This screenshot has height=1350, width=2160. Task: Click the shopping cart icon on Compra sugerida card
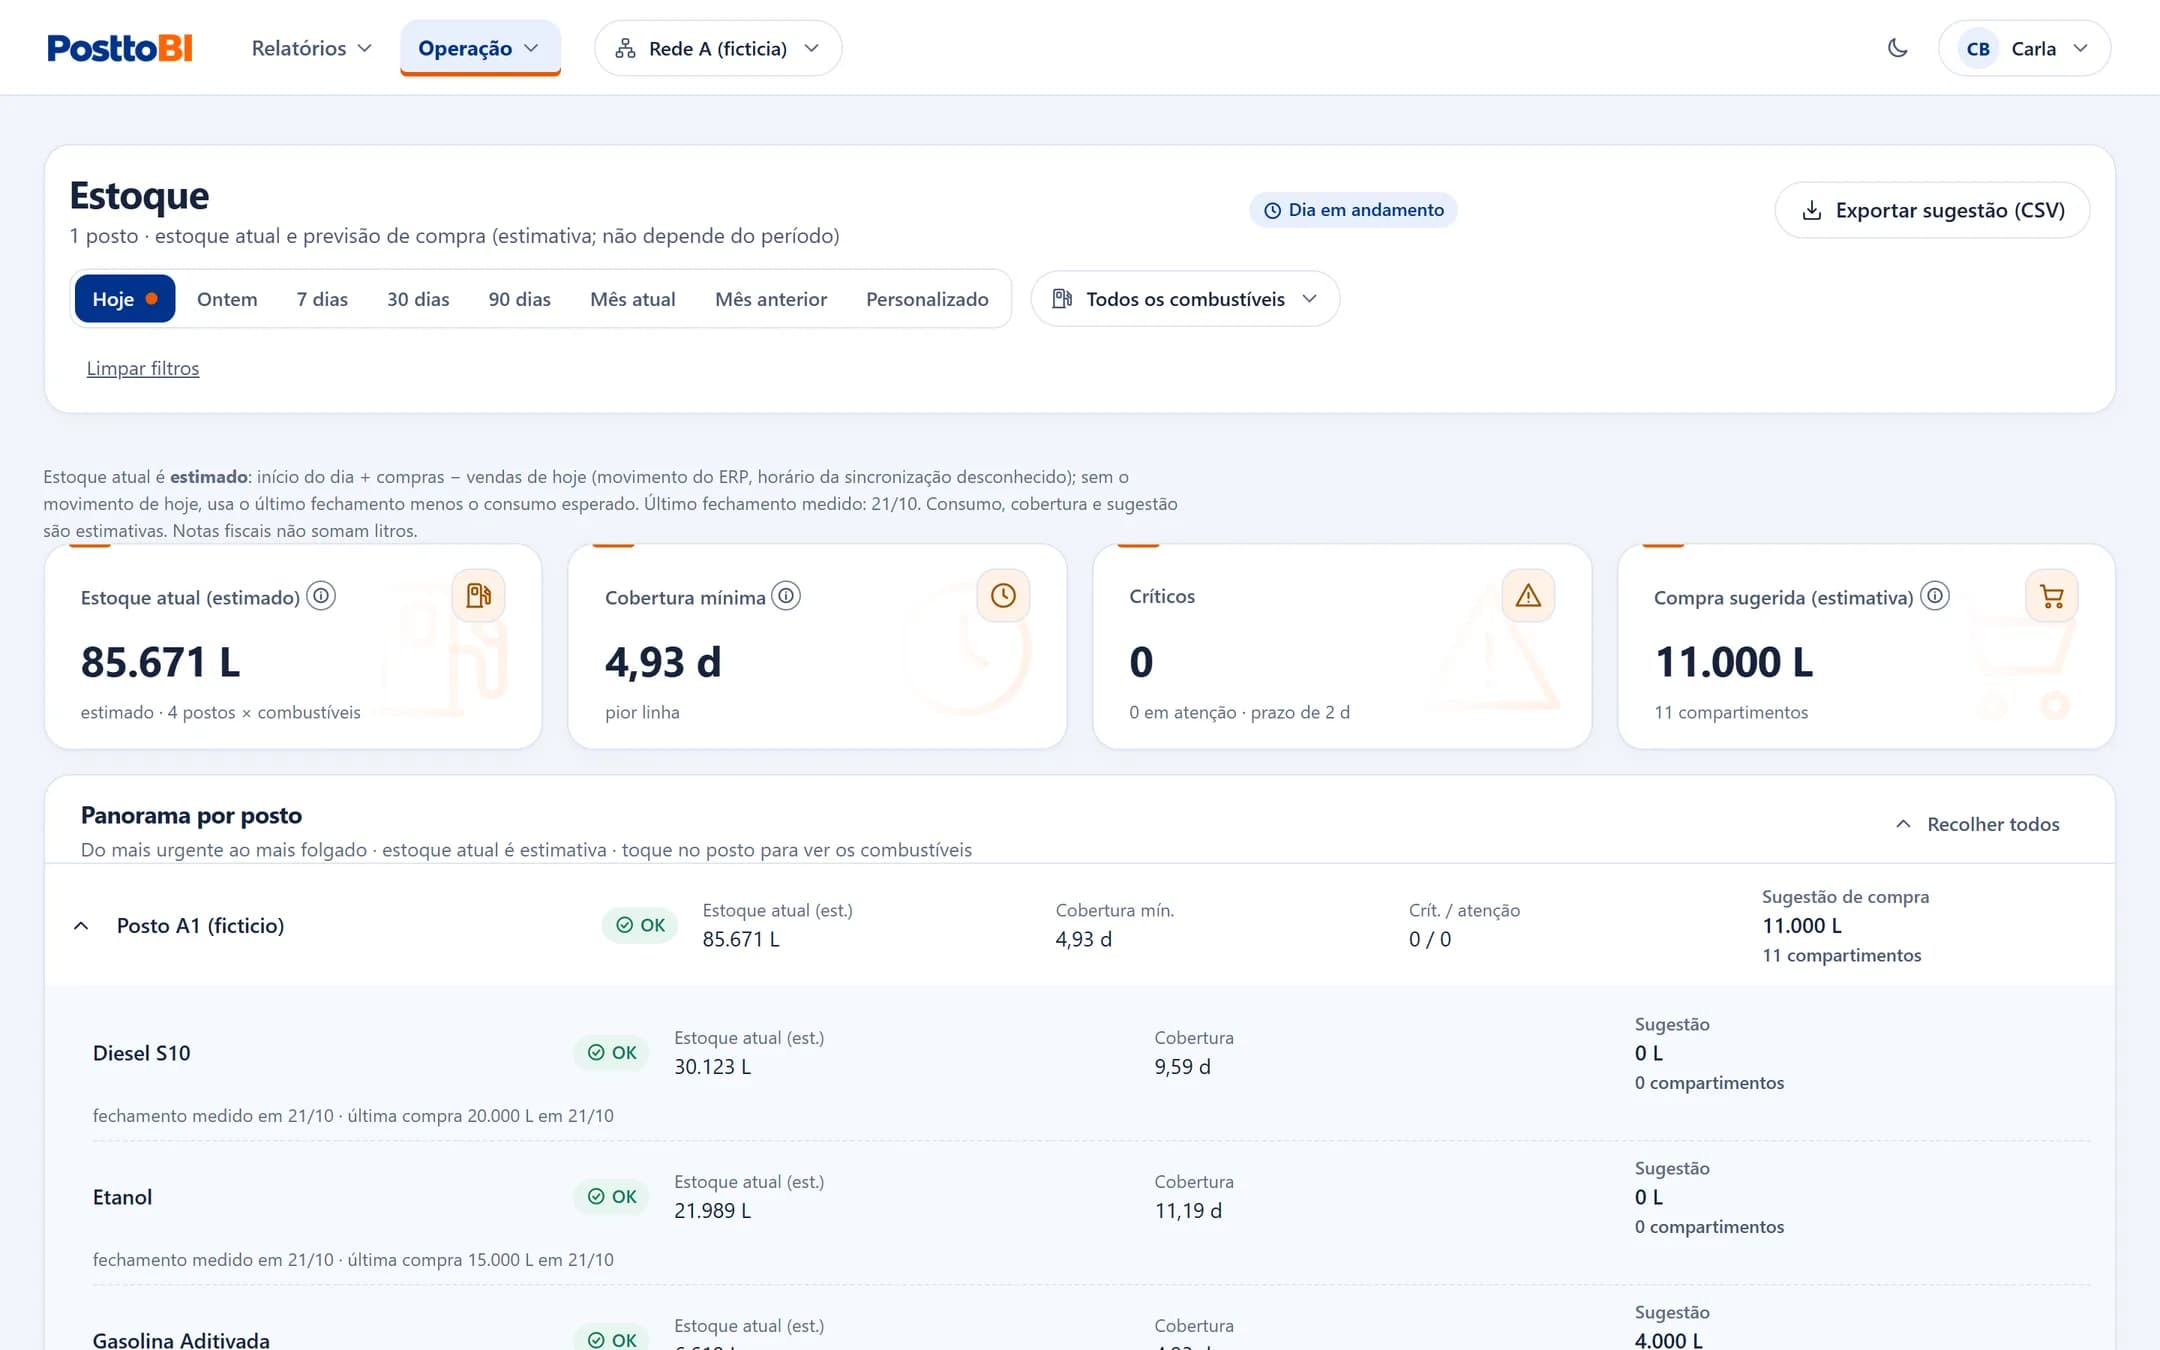pos(2052,596)
